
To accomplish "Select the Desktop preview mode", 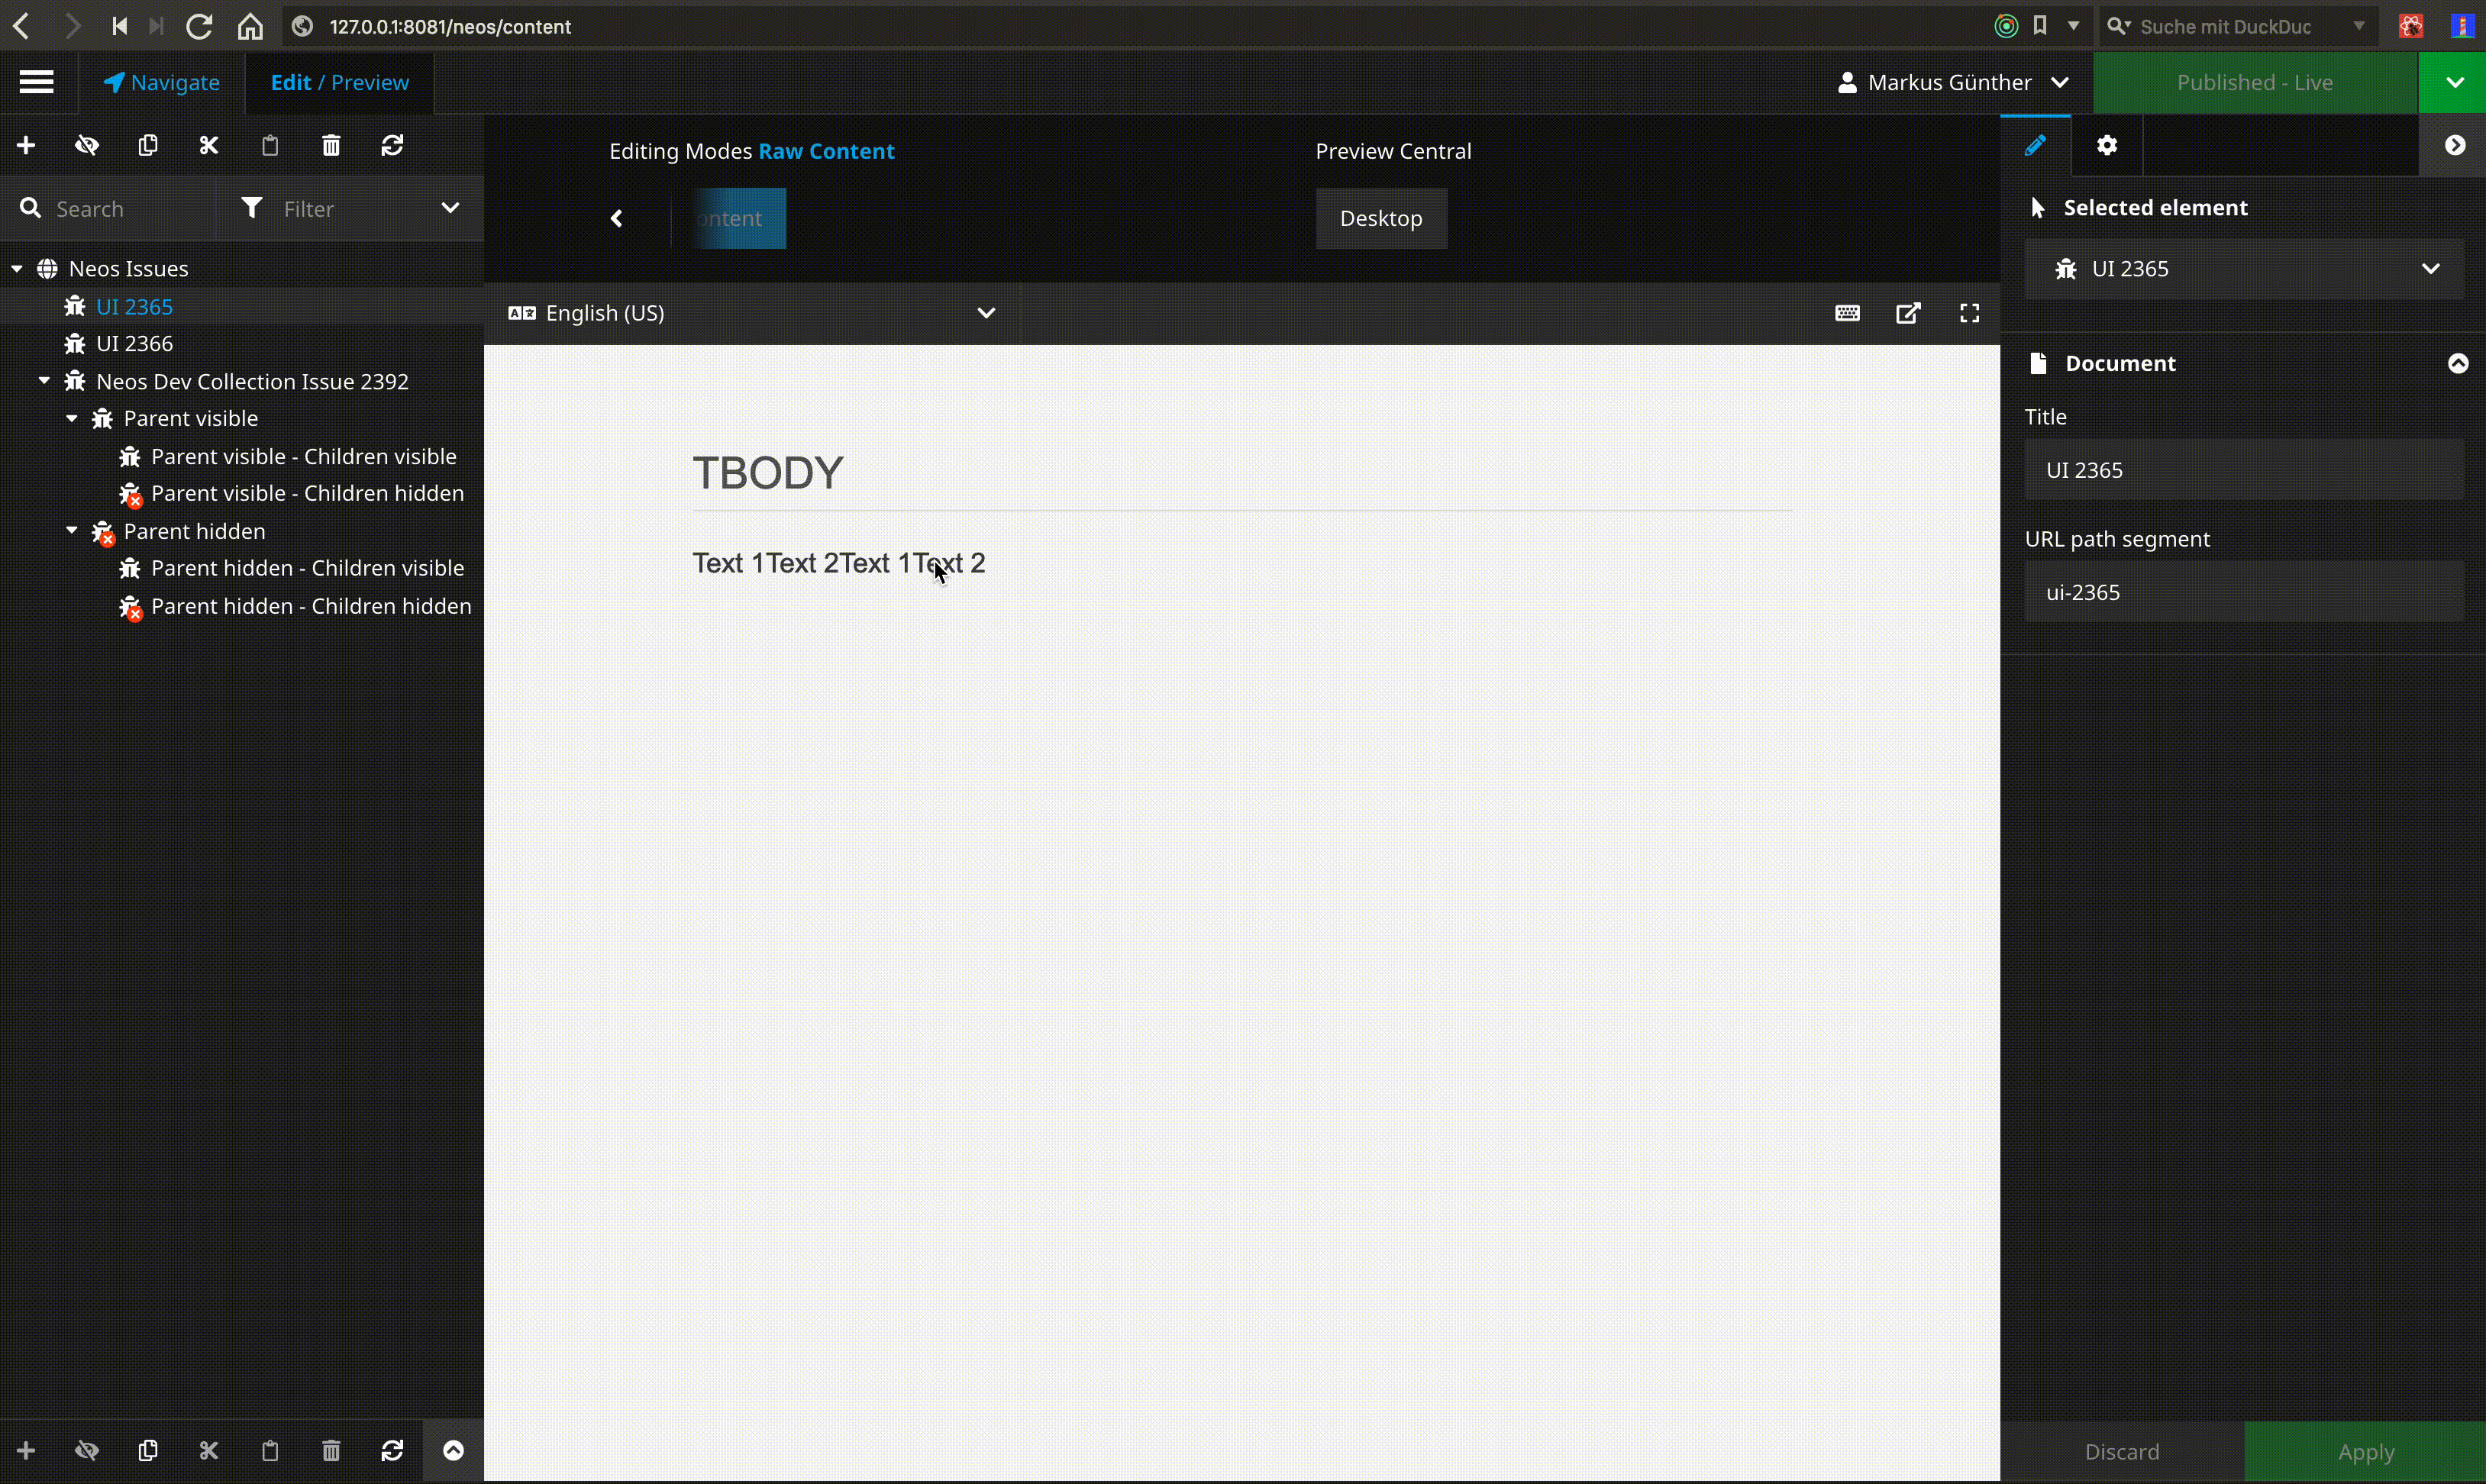I will coord(1381,218).
